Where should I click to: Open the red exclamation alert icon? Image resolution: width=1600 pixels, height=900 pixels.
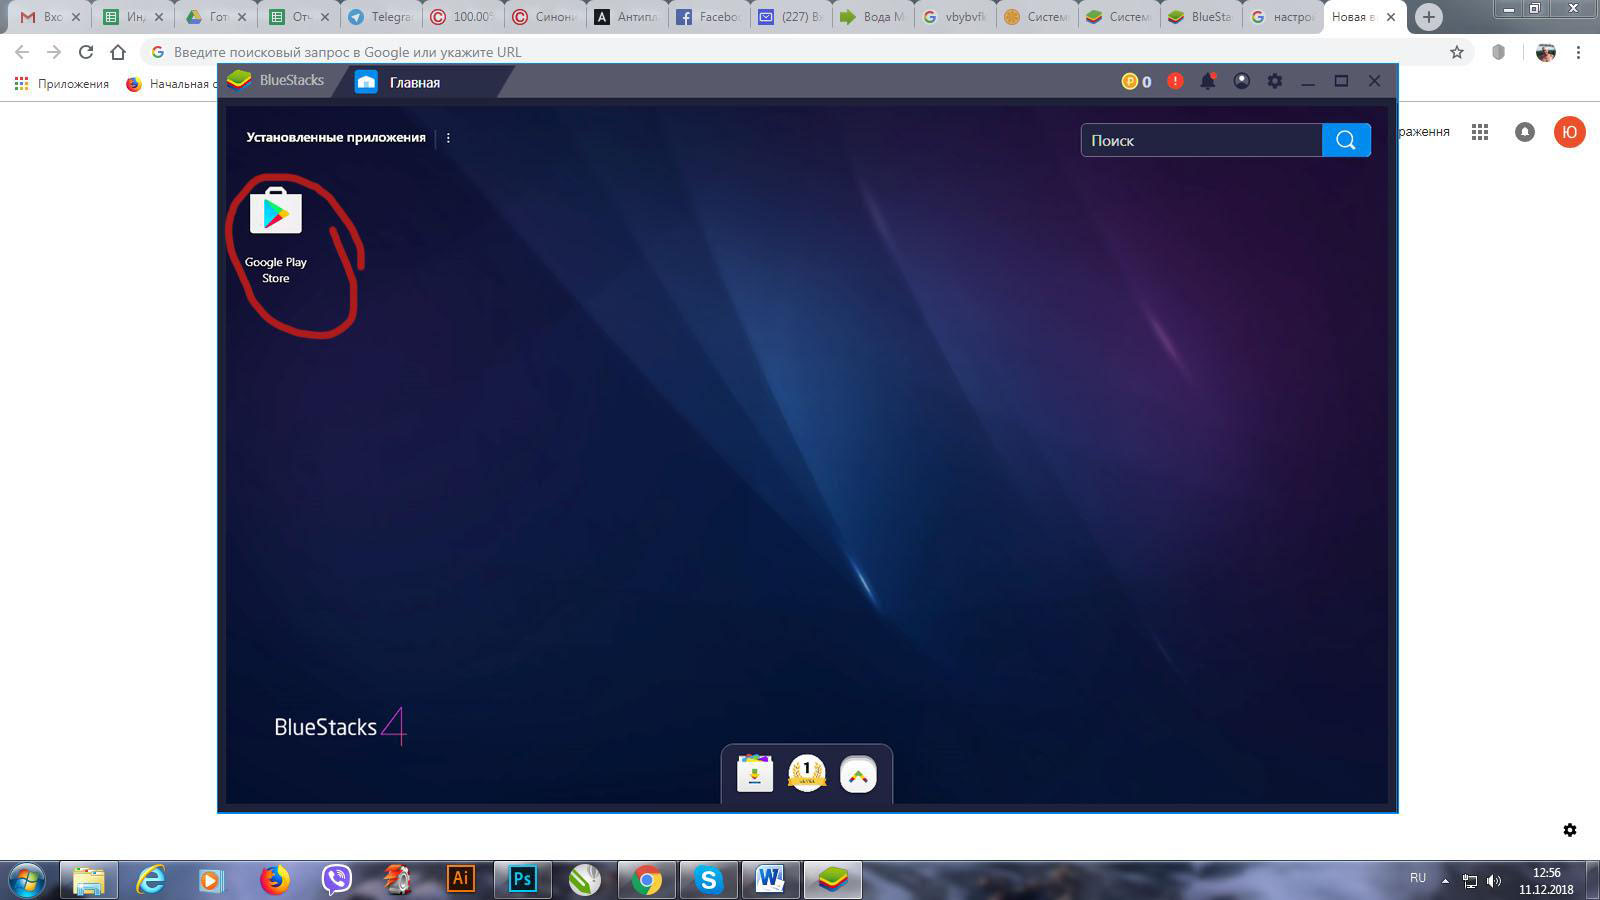tap(1175, 81)
